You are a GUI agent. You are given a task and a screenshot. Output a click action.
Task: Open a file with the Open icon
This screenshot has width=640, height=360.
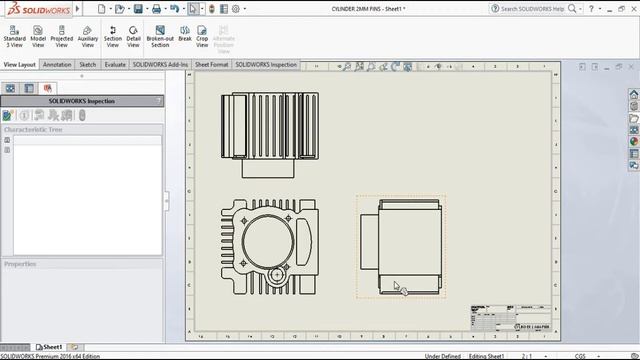coord(119,9)
